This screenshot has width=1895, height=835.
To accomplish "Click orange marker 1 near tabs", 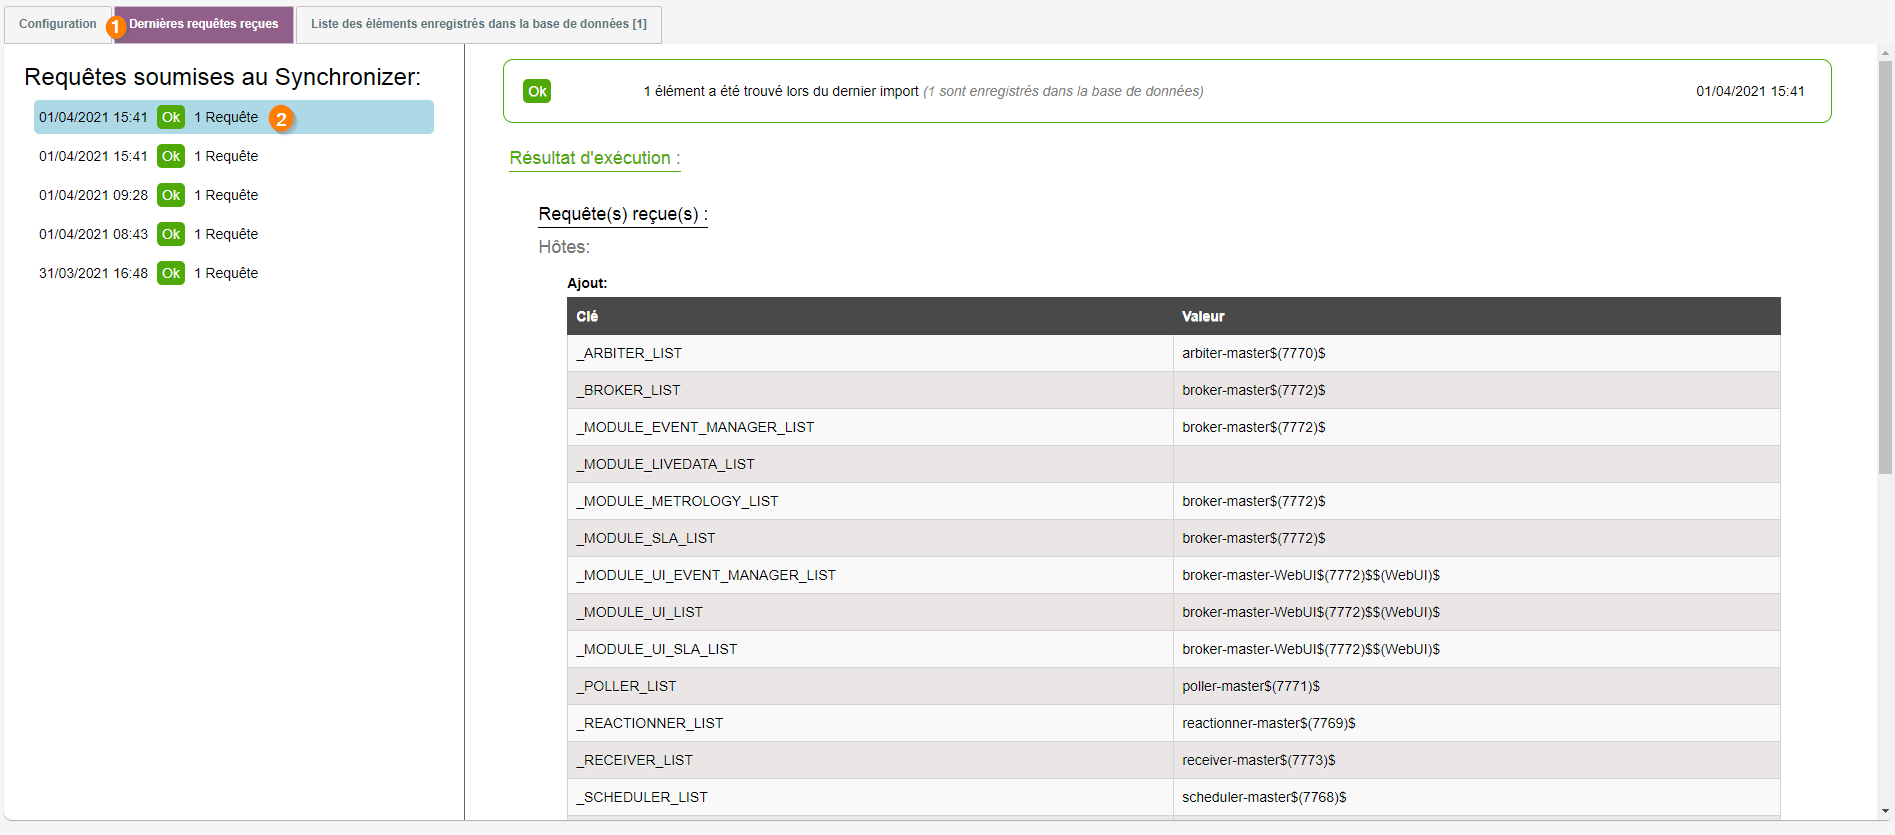I will pos(116,27).
